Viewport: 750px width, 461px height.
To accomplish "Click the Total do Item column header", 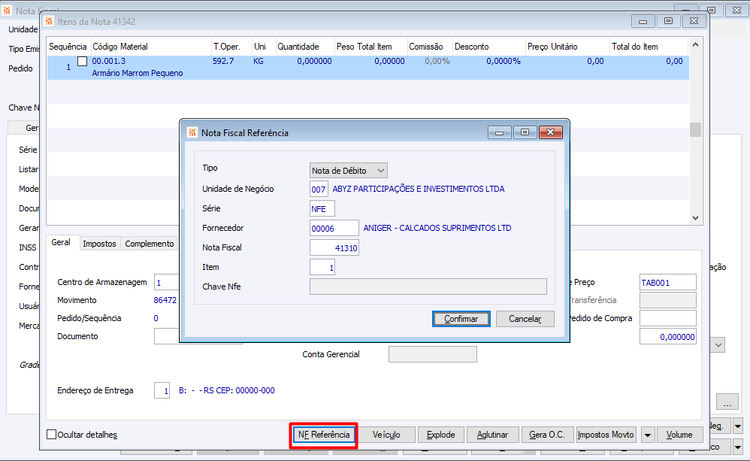I will click(649, 46).
